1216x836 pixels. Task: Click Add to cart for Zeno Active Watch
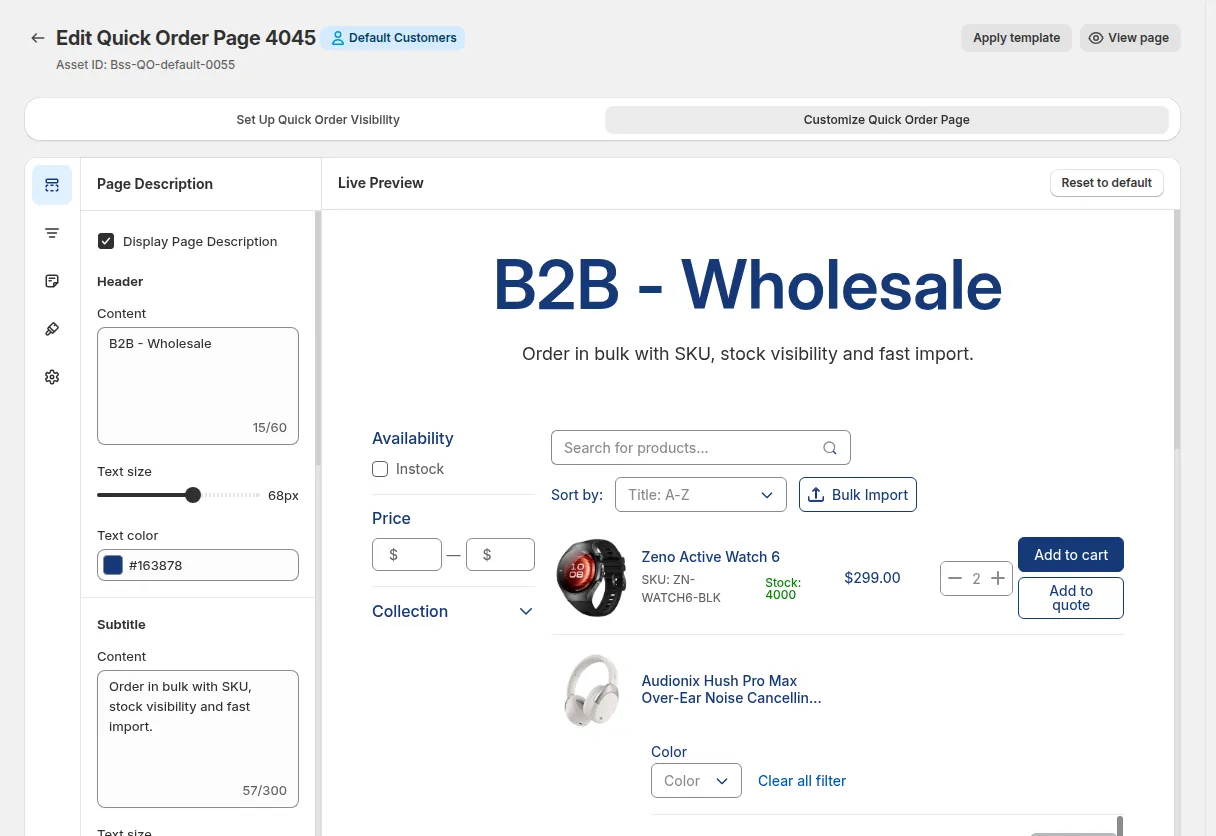tap(1071, 555)
